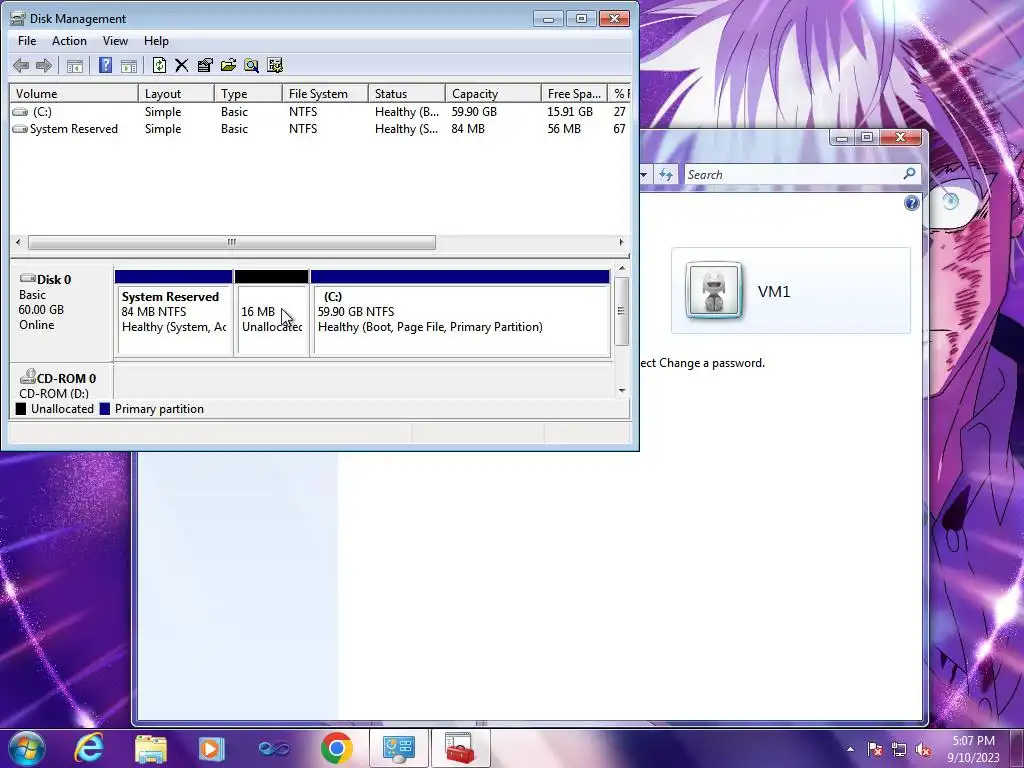Sort by the File System column header

point(325,94)
